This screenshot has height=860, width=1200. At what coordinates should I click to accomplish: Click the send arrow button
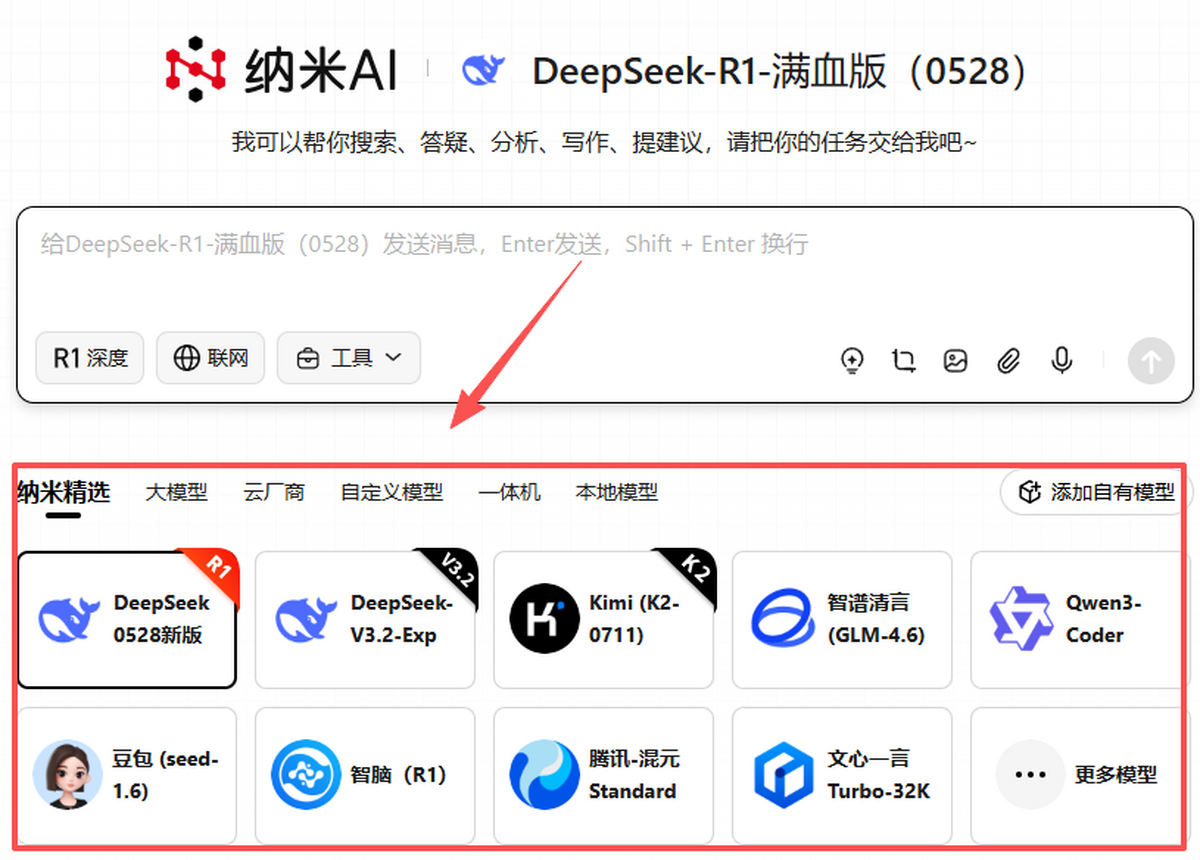1151,360
